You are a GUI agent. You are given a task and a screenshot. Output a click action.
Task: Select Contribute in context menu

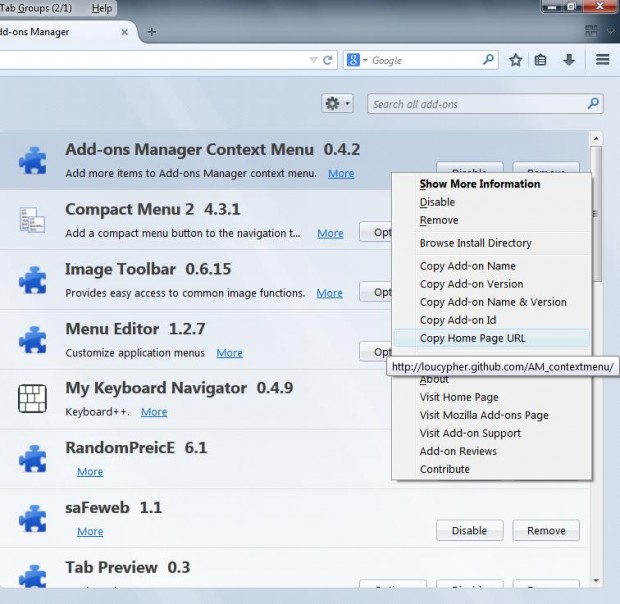[491, 470]
